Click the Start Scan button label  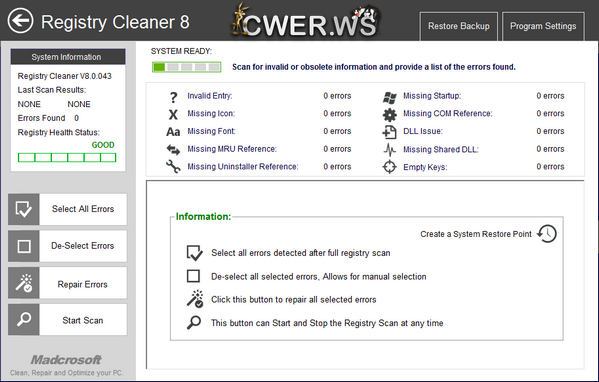83,320
